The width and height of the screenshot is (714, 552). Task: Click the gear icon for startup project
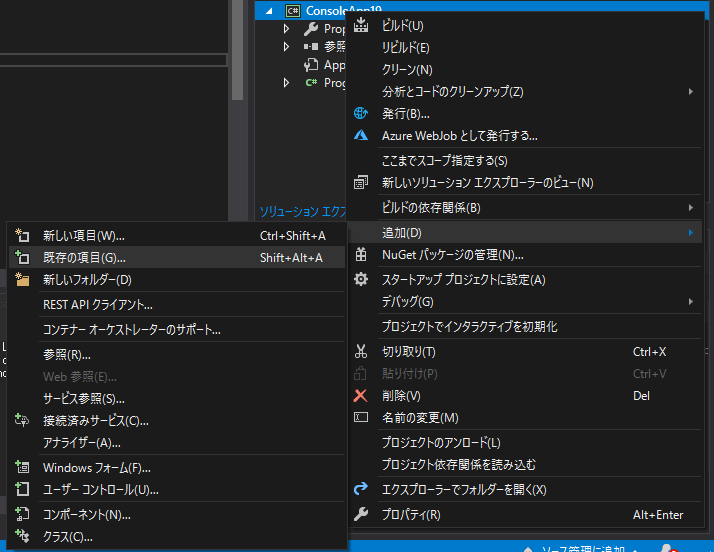tap(361, 279)
